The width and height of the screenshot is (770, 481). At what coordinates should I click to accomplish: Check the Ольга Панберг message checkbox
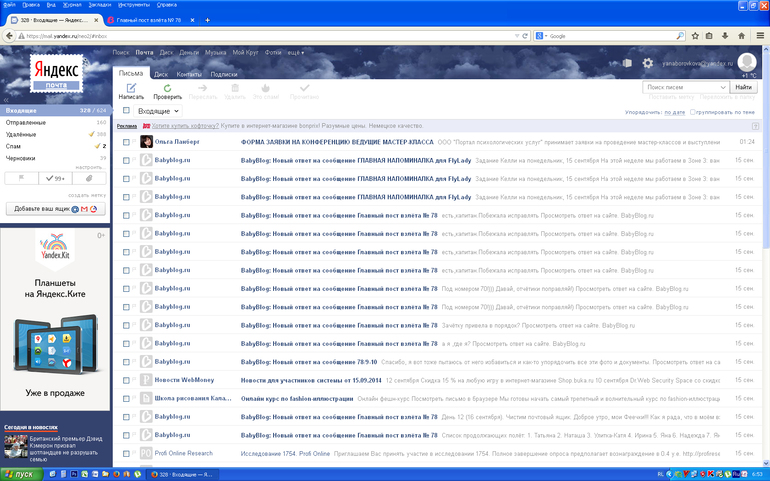(126, 142)
